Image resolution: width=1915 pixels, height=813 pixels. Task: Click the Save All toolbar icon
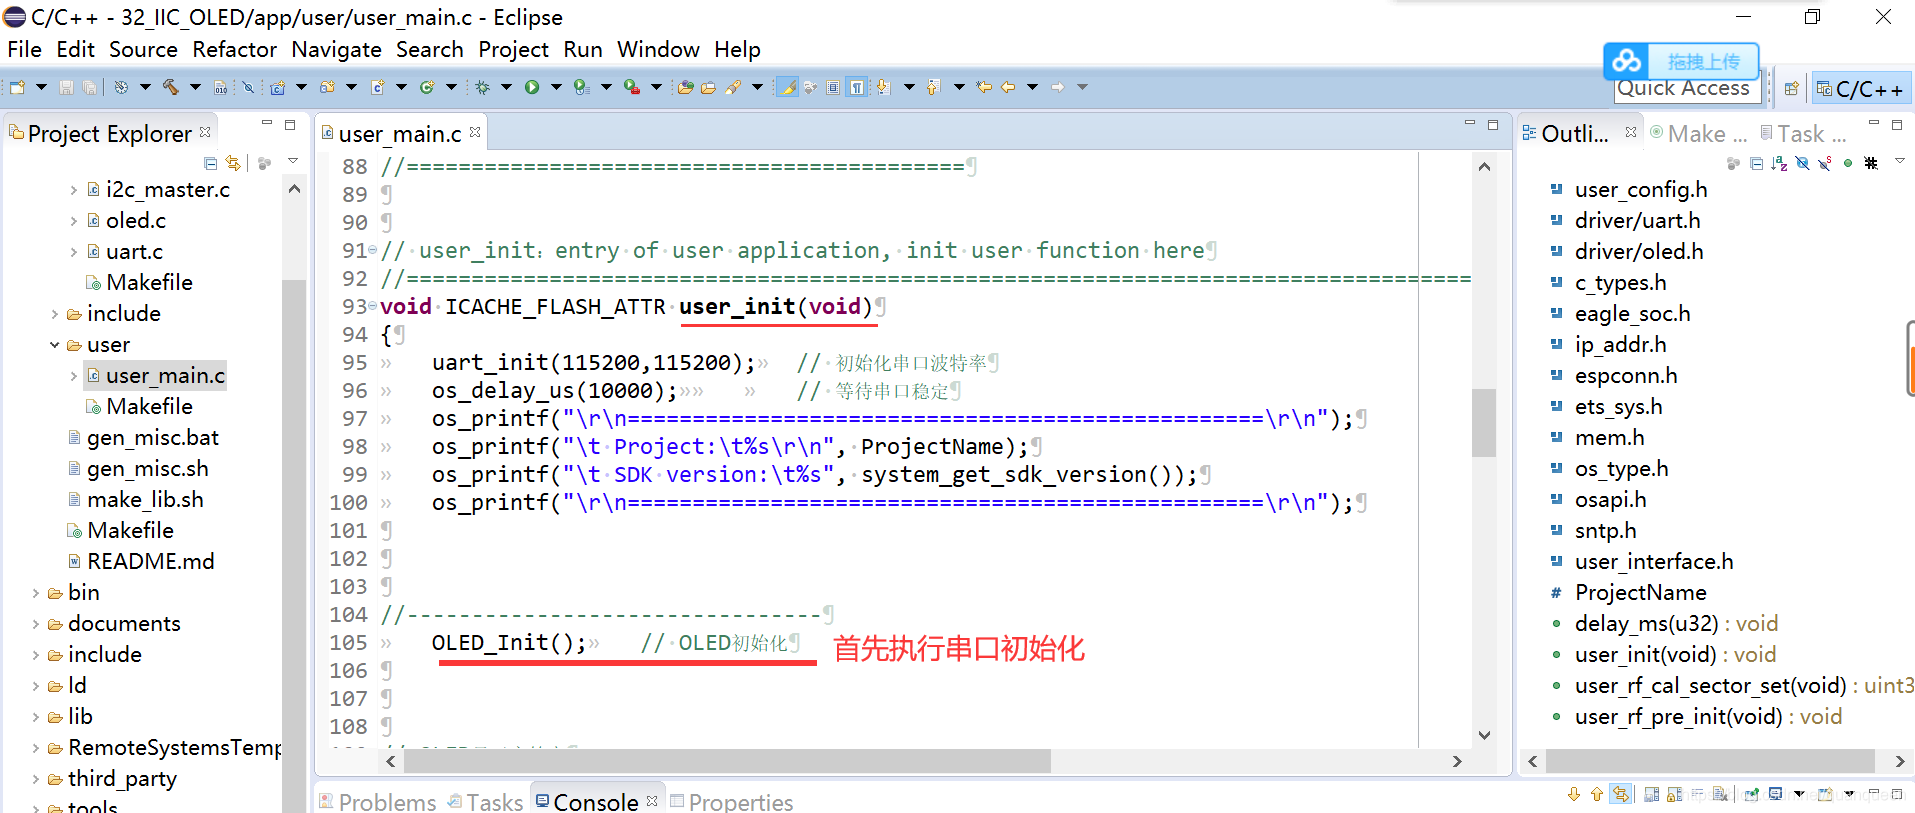(89, 87)
